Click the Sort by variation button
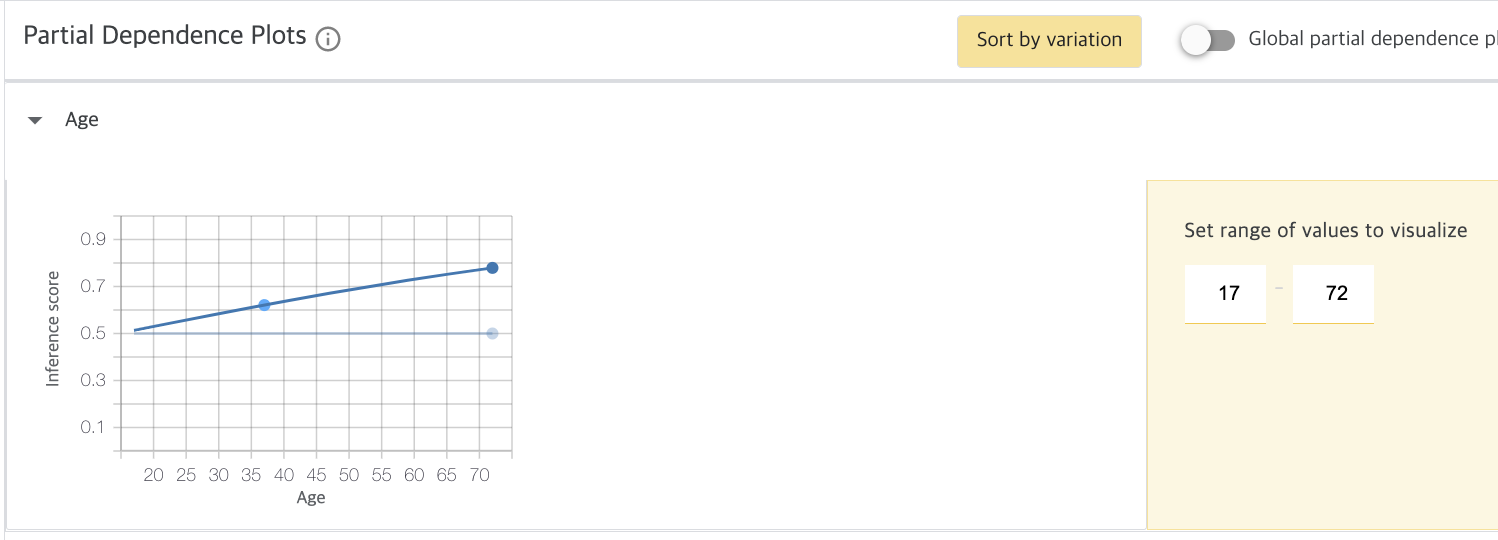This screenshot has height=540, width=1498. coord(1049,40)
